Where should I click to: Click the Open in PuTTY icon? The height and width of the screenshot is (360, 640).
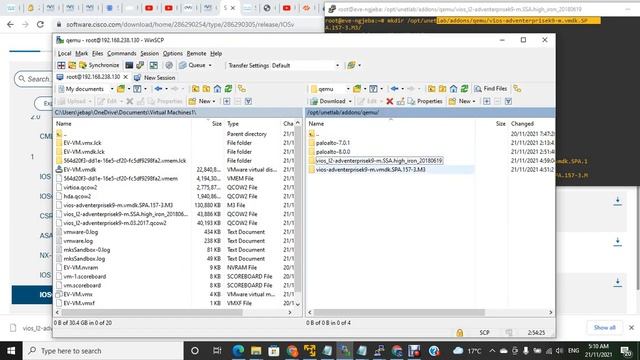pos(140,65)
